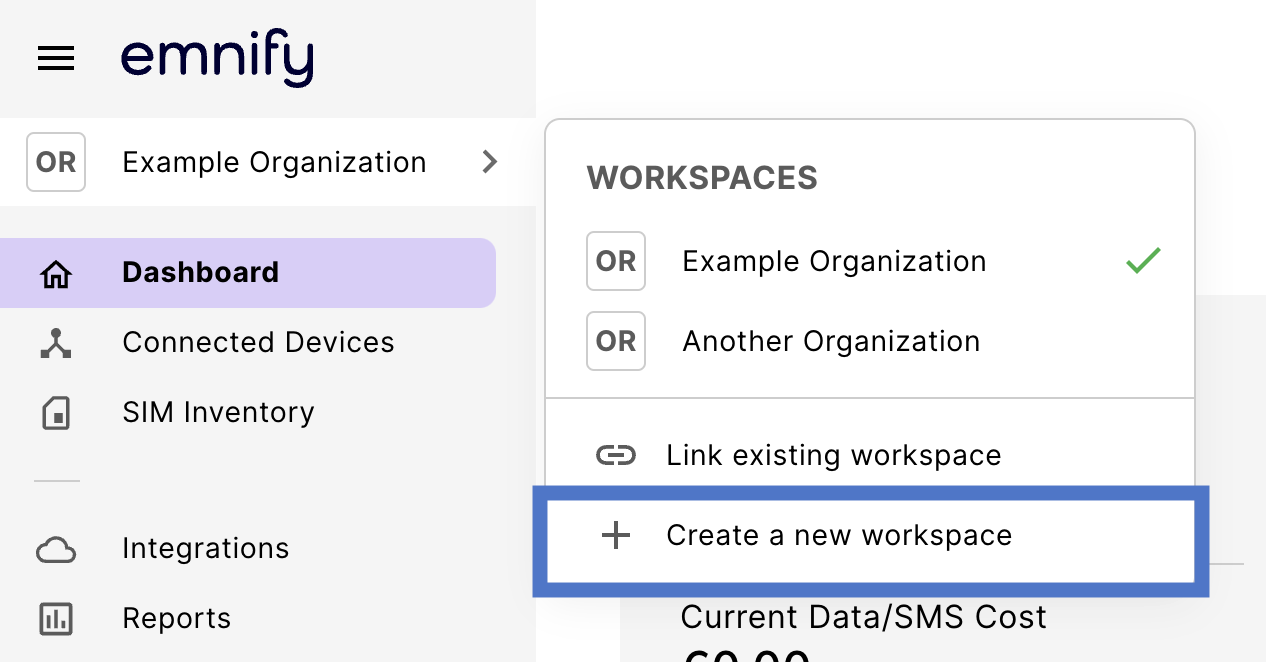
Task: Click the emnify logo
Action: click(217, 59)
